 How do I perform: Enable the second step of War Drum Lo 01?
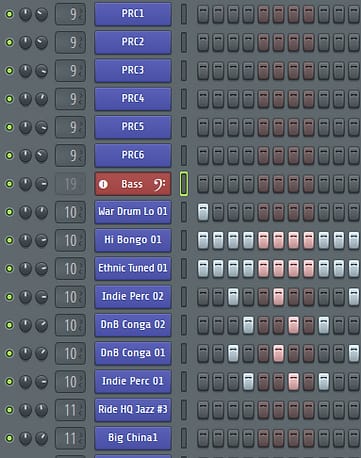tap(218, 212)
